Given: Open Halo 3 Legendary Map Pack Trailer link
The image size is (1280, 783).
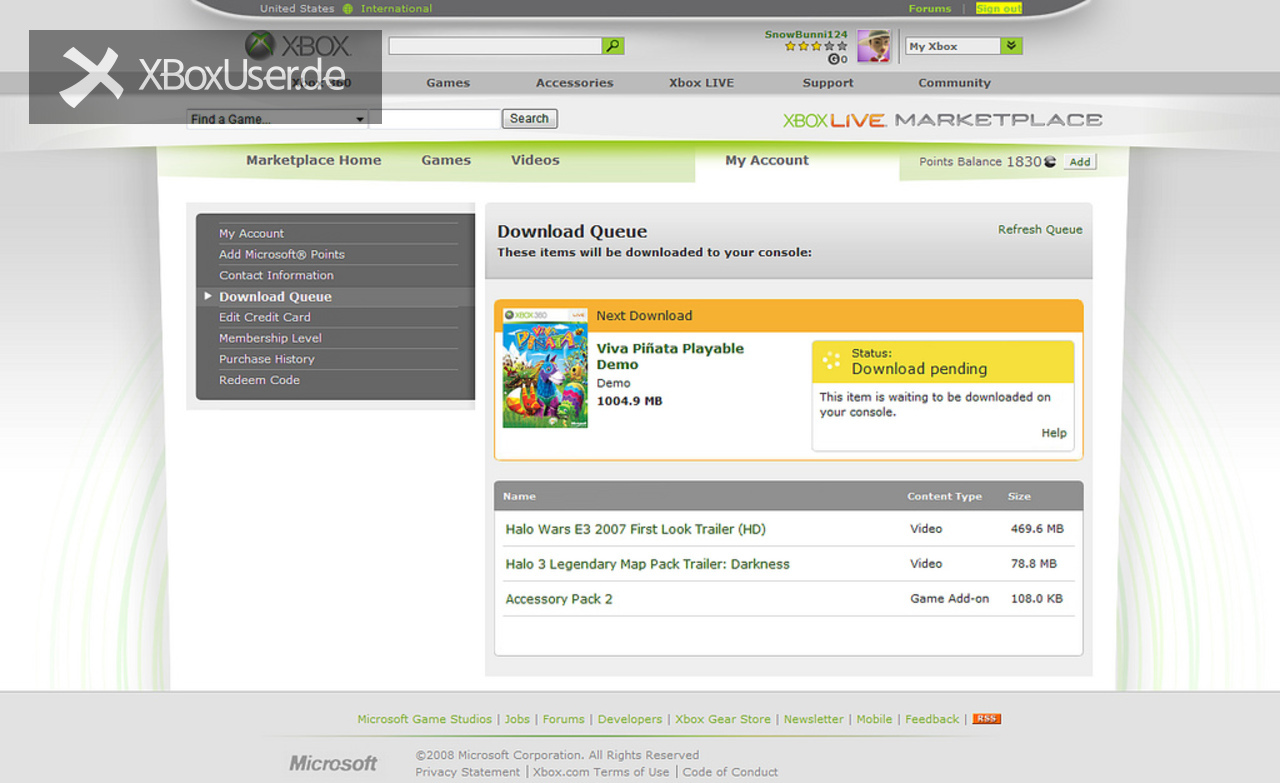Looking at the screenshot, I should (x=648, y=564).
